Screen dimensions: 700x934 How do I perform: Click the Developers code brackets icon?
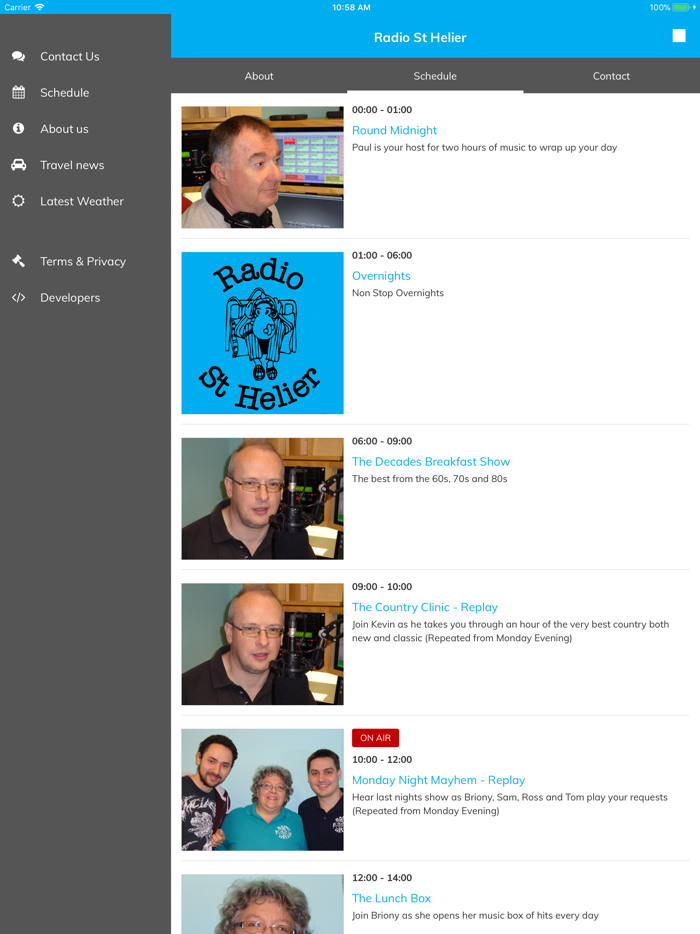pyautogui.click(x=18, y=297)
